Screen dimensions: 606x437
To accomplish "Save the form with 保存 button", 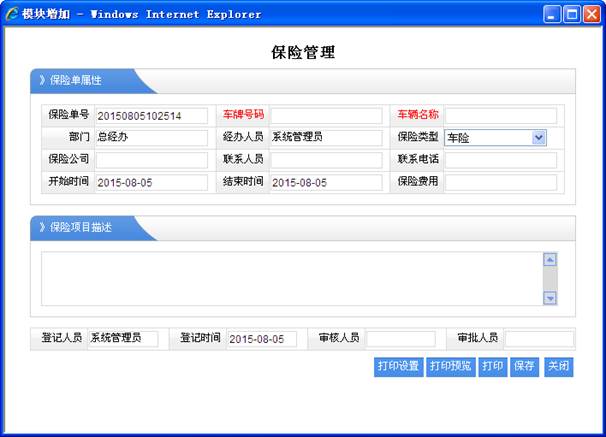I will click(x=524, y=367).
